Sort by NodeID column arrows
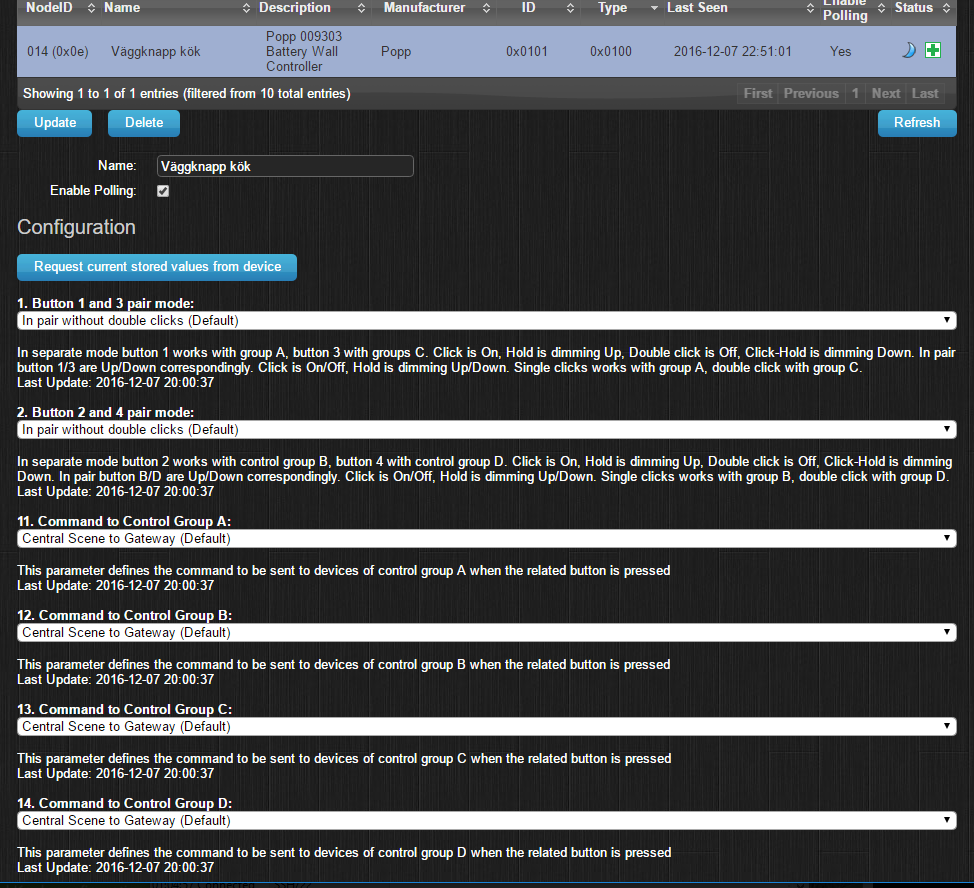The image size is (974, 888). click(x=91, y=8)
